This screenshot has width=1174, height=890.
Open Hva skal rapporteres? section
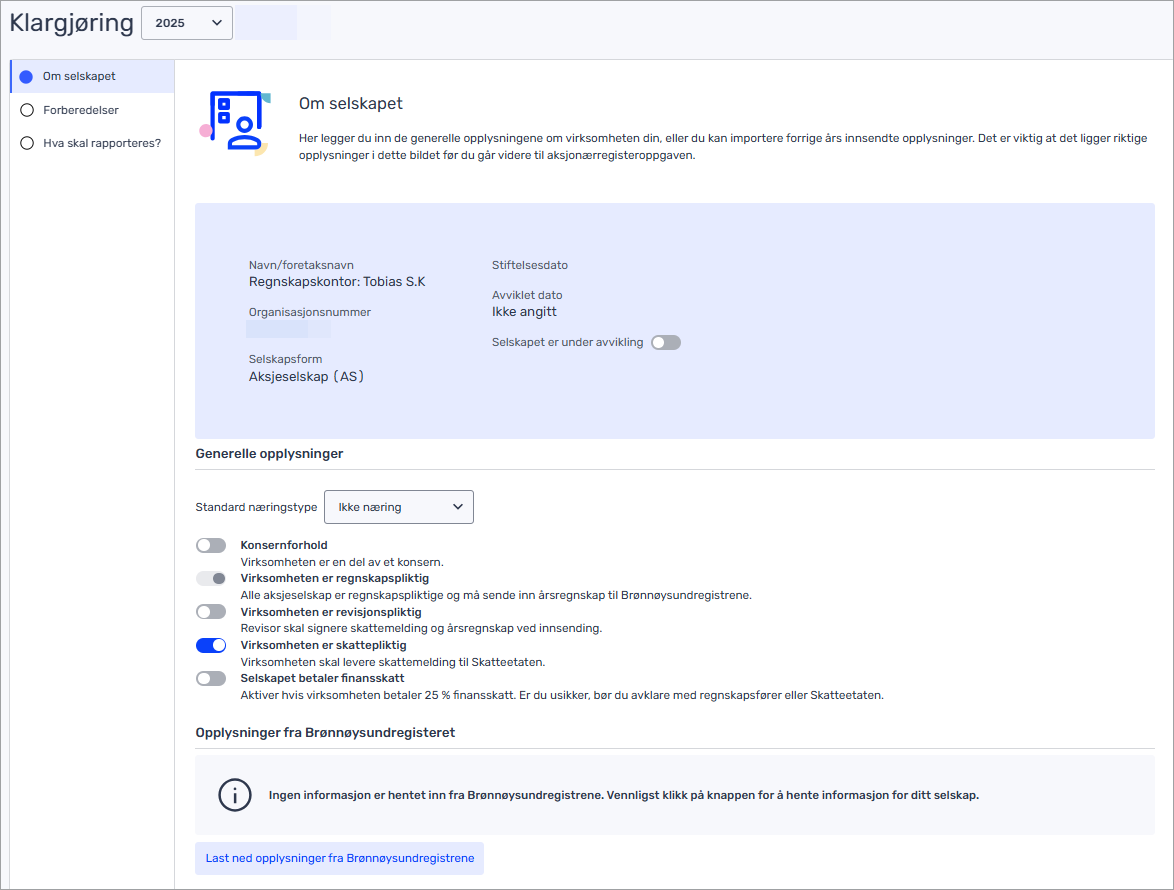pyautogui.click(x=102, y=143)
